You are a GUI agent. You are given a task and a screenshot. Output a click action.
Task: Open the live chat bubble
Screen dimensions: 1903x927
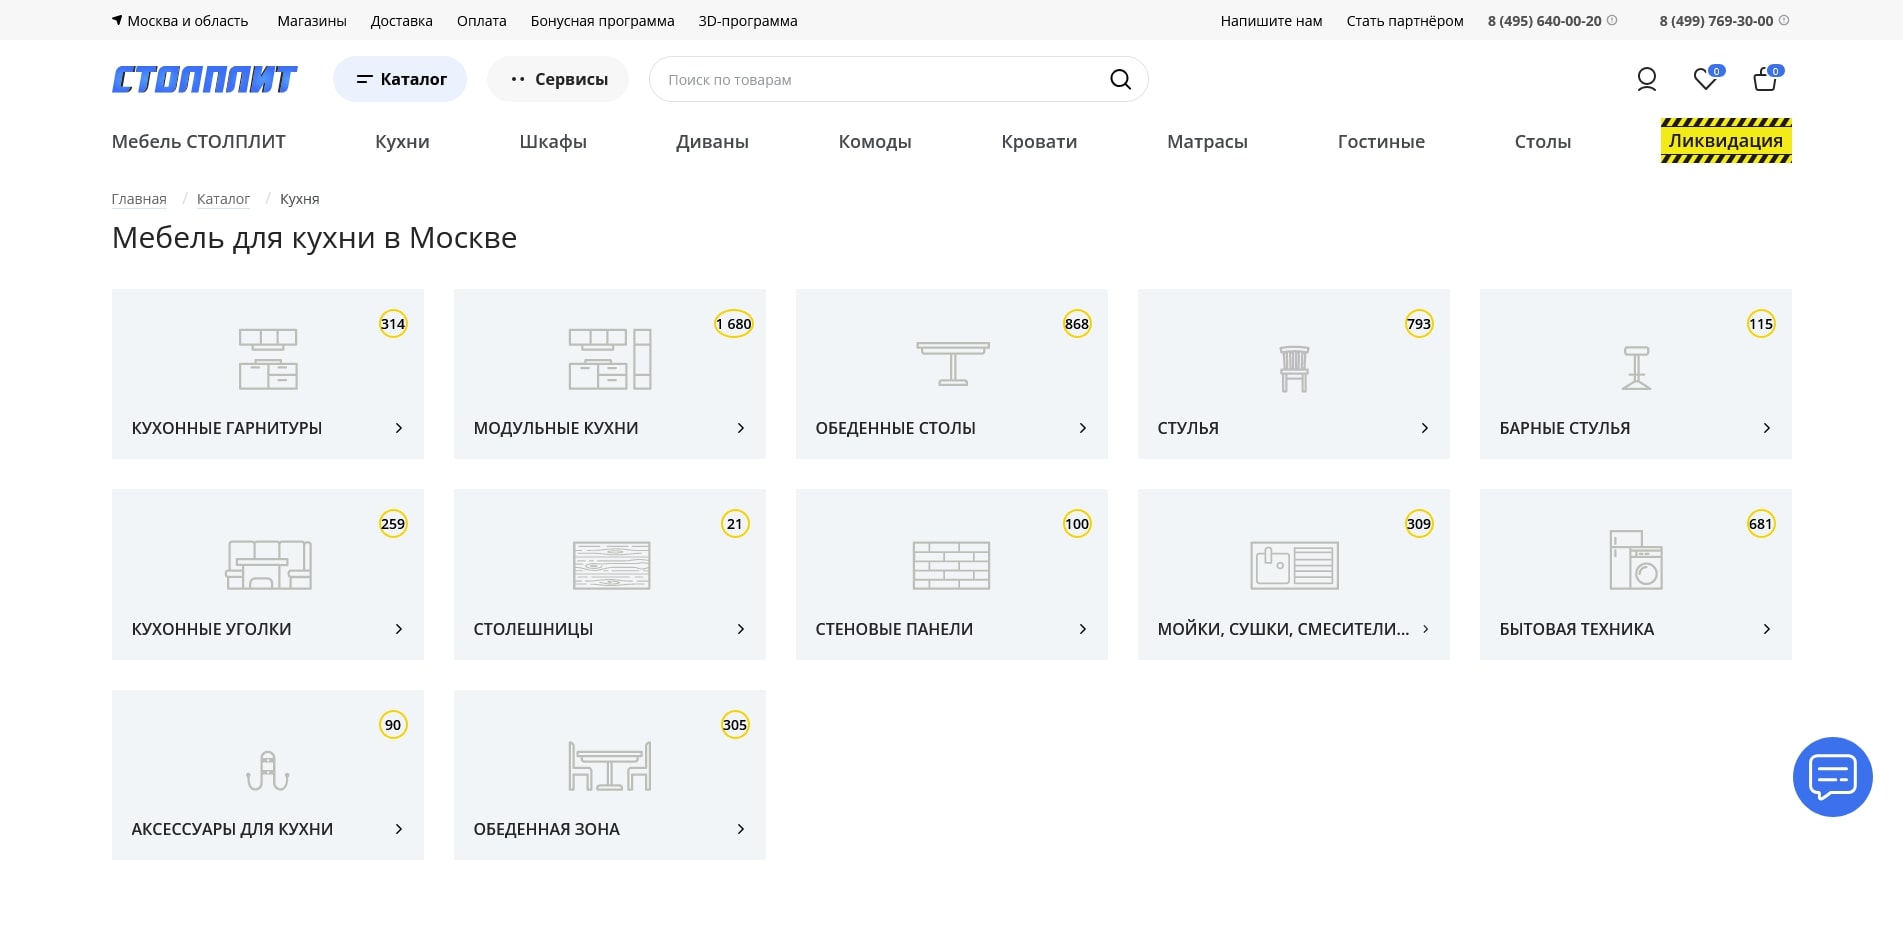coord(1832,777)
